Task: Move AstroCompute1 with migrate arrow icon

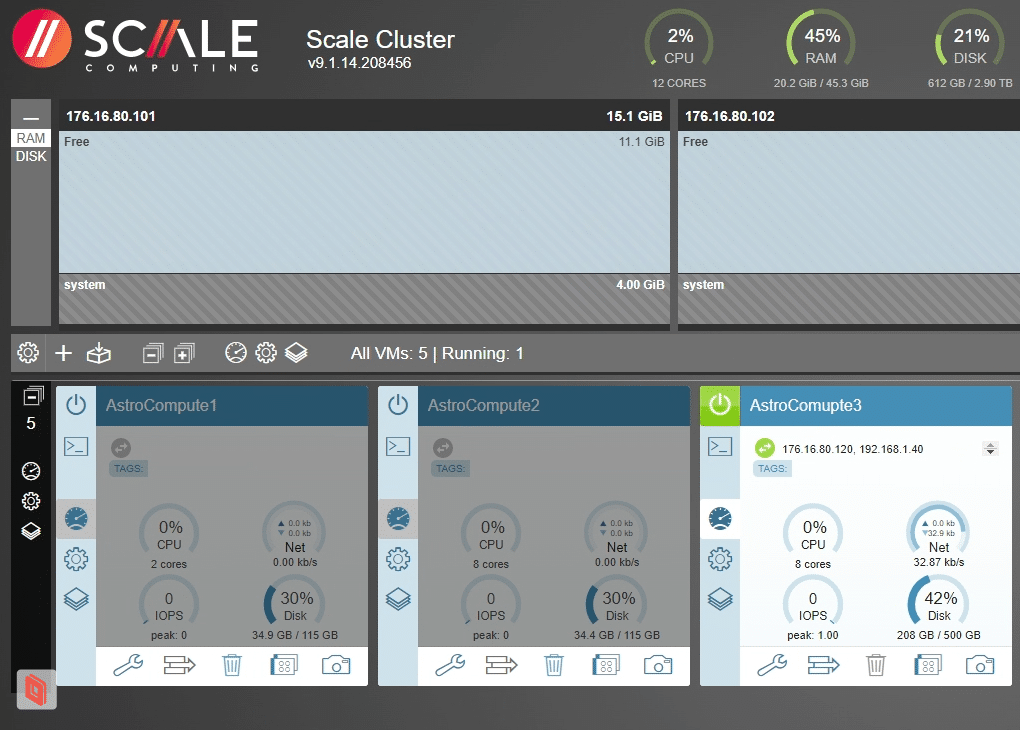Action: [180, 666]
